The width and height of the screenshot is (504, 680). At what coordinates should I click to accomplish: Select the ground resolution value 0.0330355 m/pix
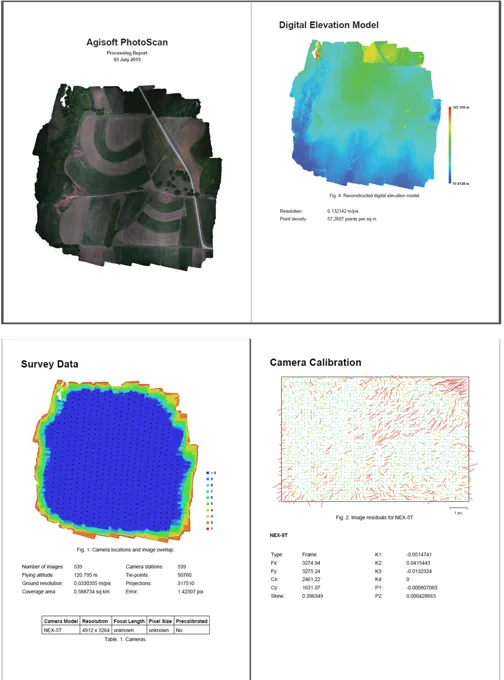click(x=92, y=583)
